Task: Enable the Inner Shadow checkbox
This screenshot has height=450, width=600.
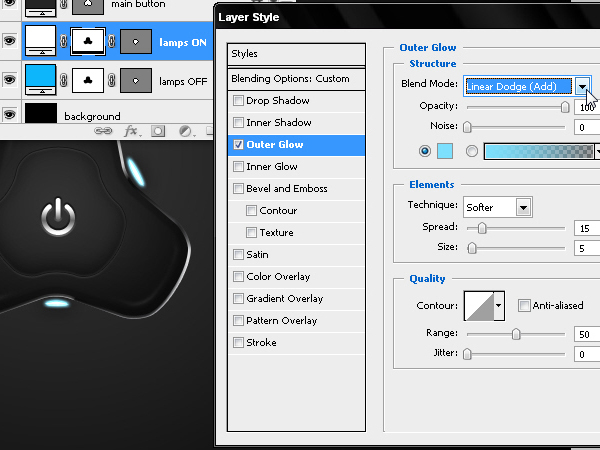Action: click(238, 122)
